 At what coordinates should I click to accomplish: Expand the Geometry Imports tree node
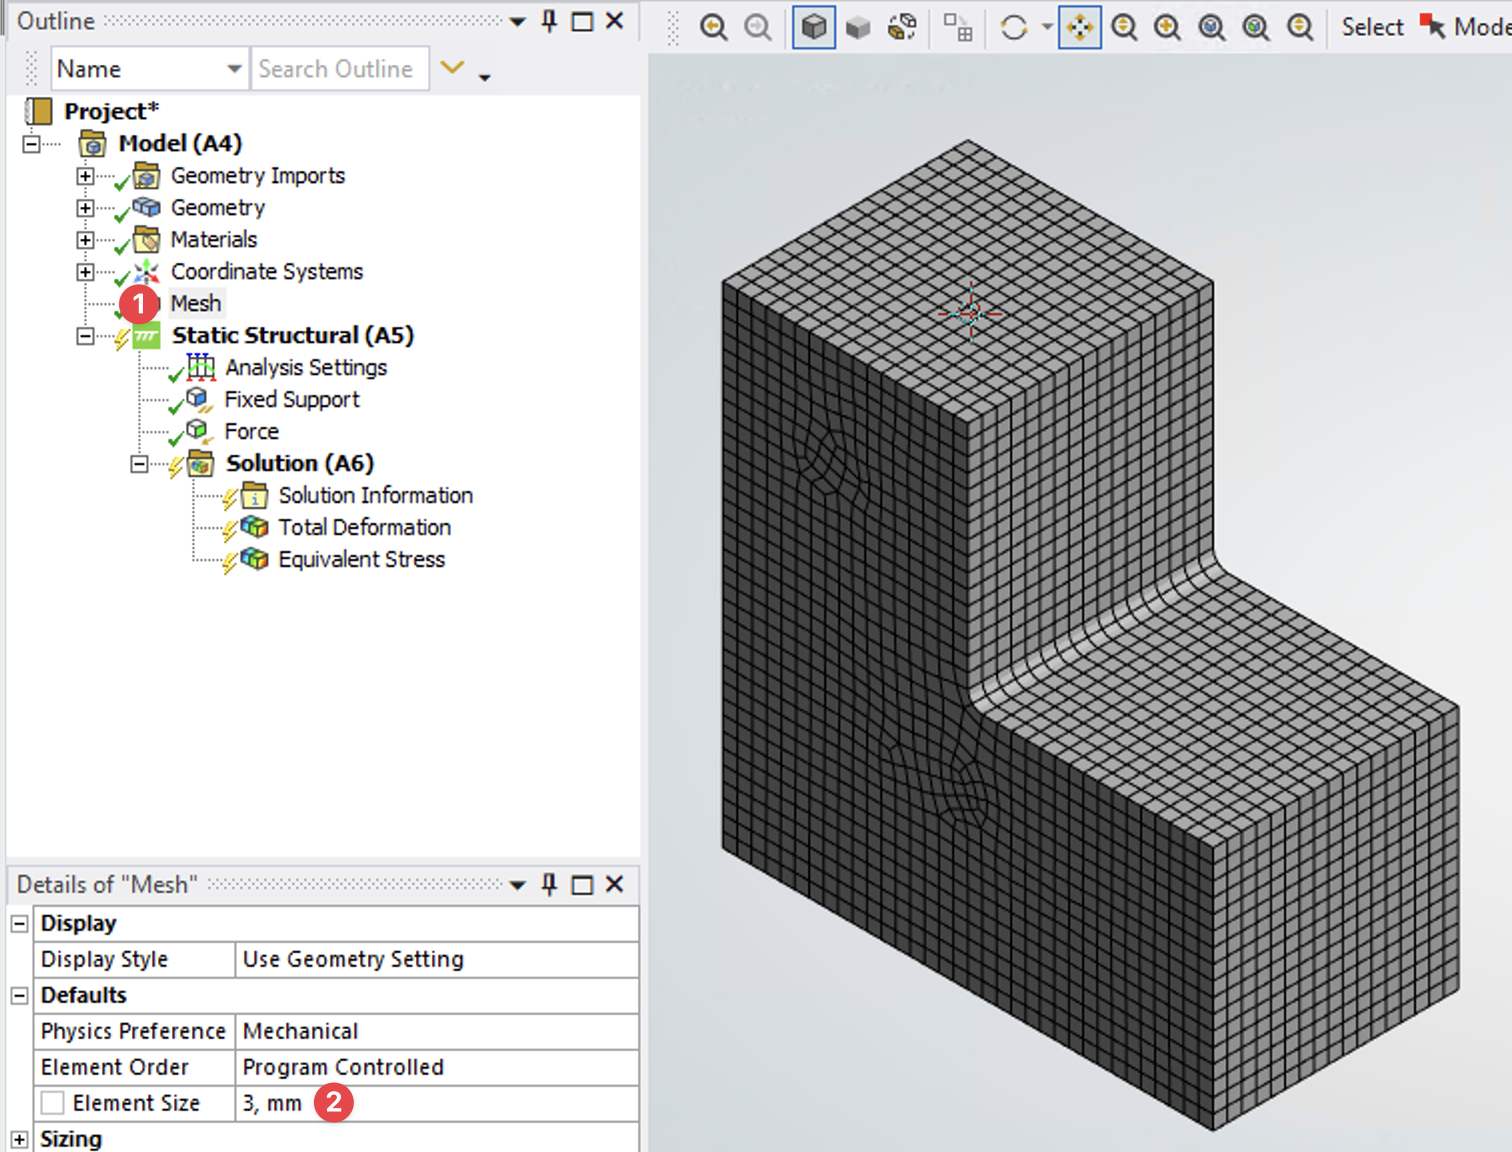tap(85, 176)
